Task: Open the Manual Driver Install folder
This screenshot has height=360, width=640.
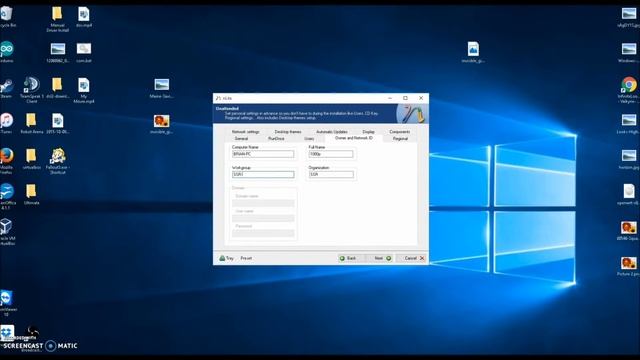Action: (x=57, y=19)
